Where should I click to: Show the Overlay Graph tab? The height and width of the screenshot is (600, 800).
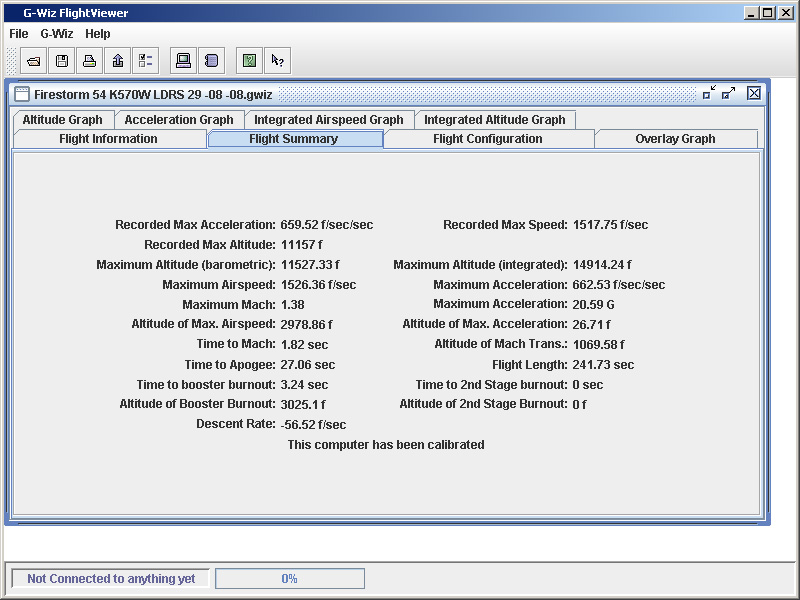676,139
